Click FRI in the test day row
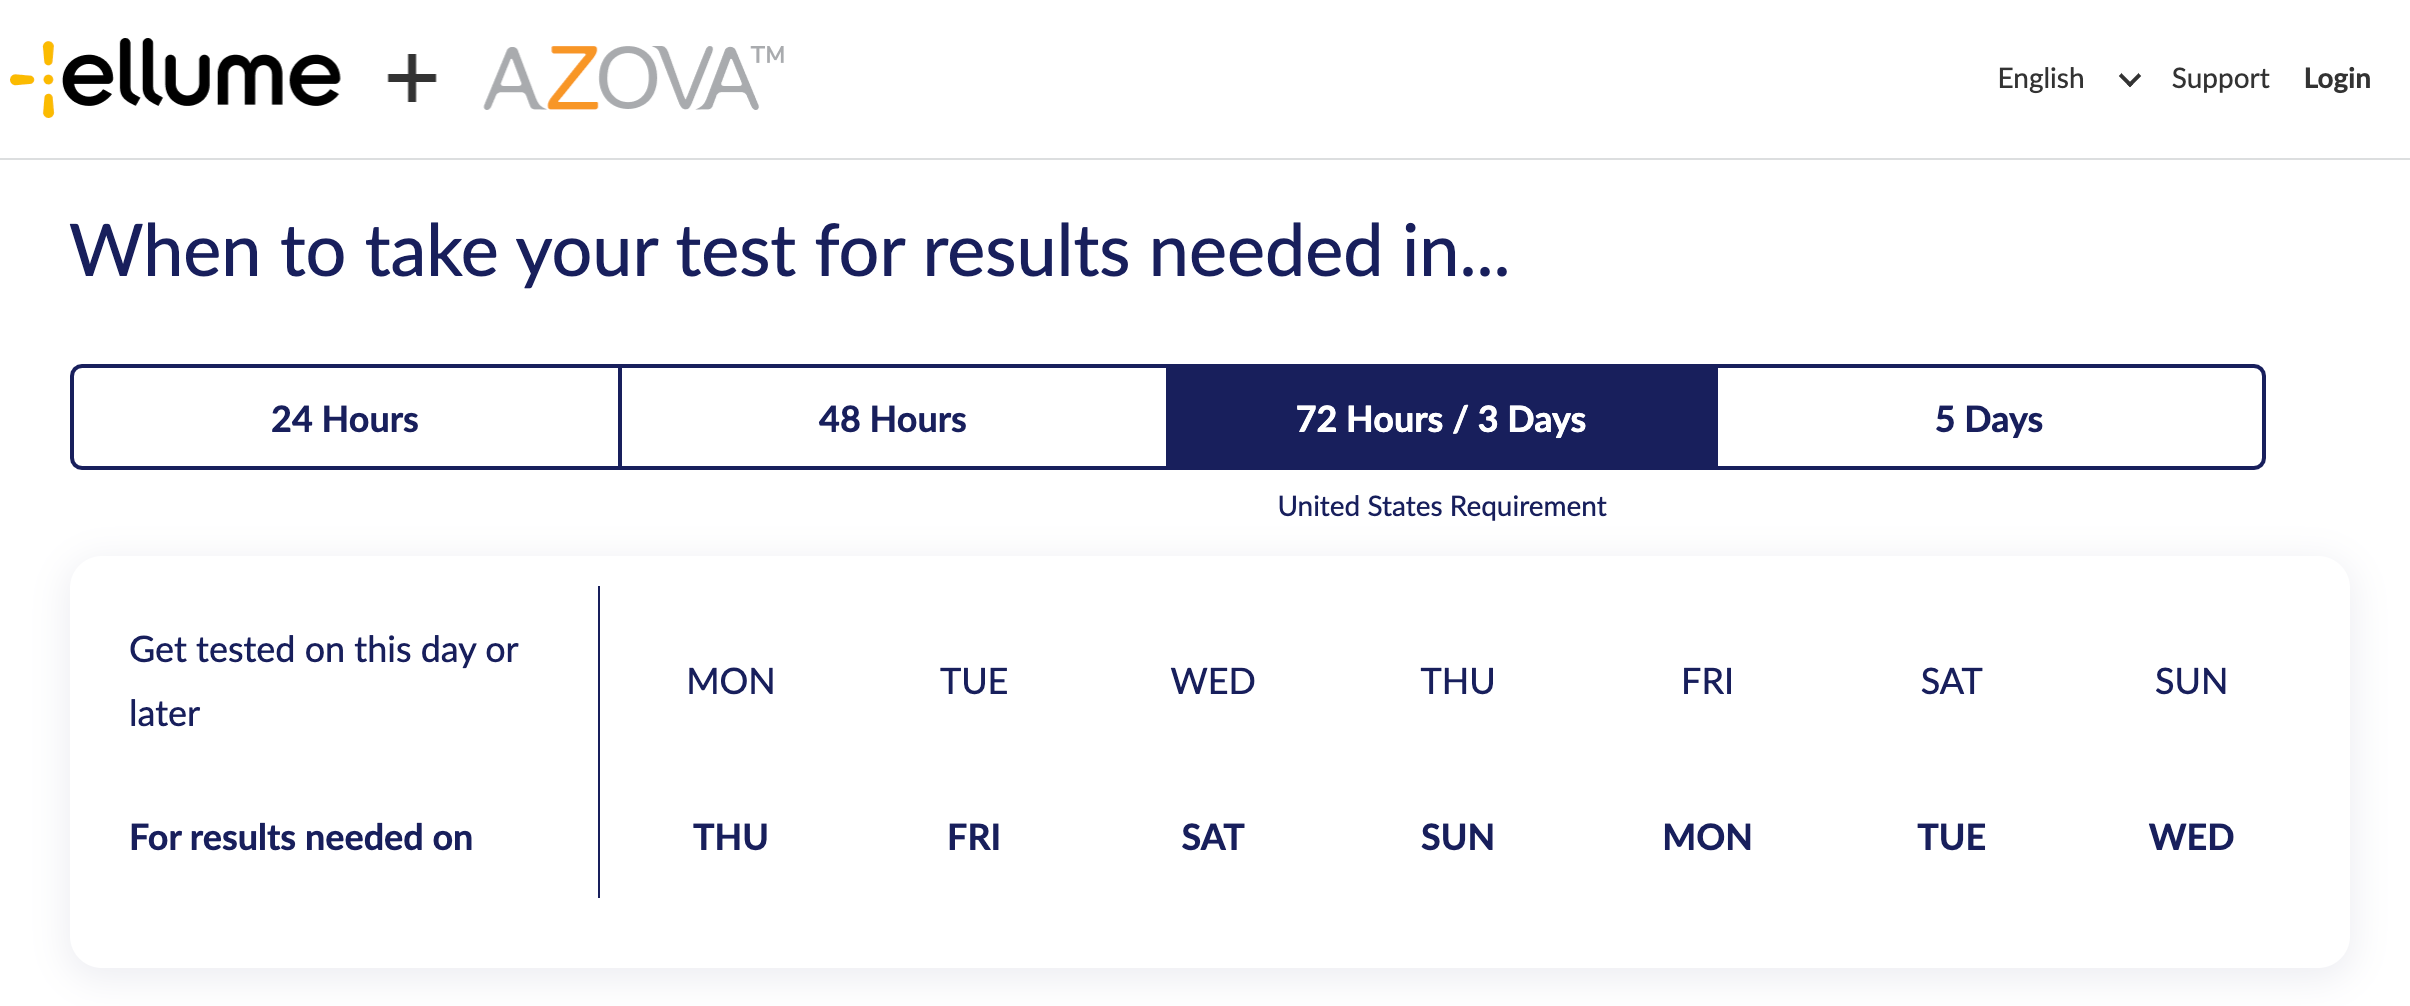The width and height of the screenshot is (2410, 1006). 1706,681
